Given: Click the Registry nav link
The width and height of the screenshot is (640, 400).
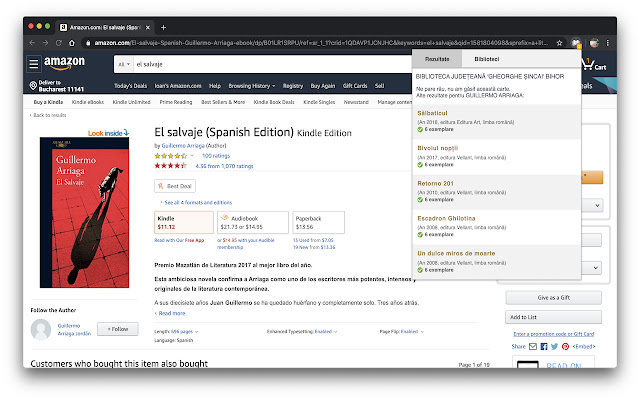Looking at the screenshot, I should coord(293,86).
